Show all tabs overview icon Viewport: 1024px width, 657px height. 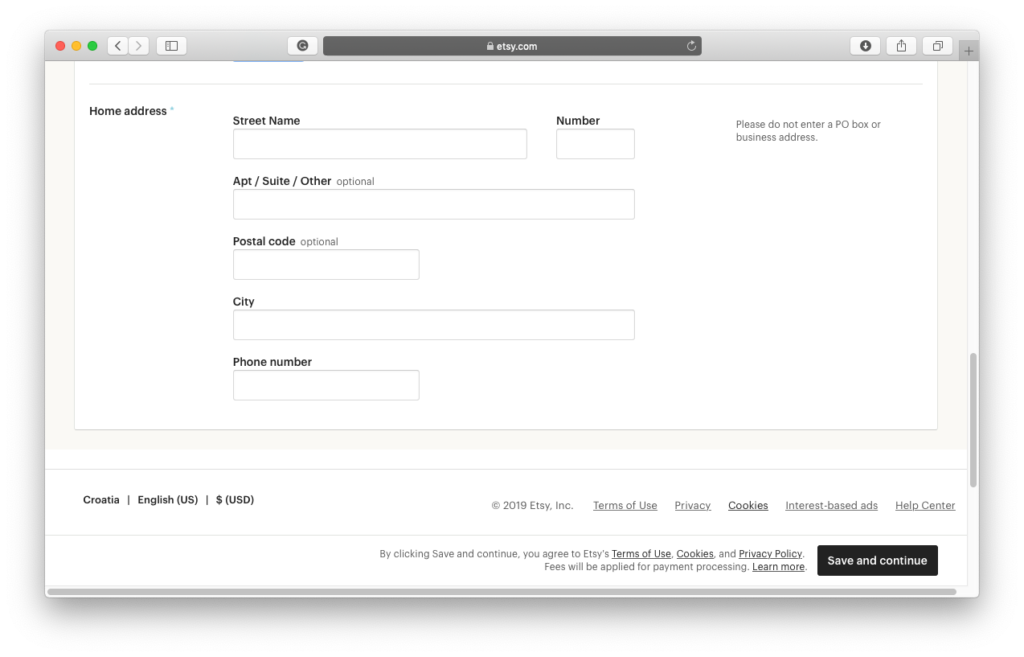coord(938,46)
